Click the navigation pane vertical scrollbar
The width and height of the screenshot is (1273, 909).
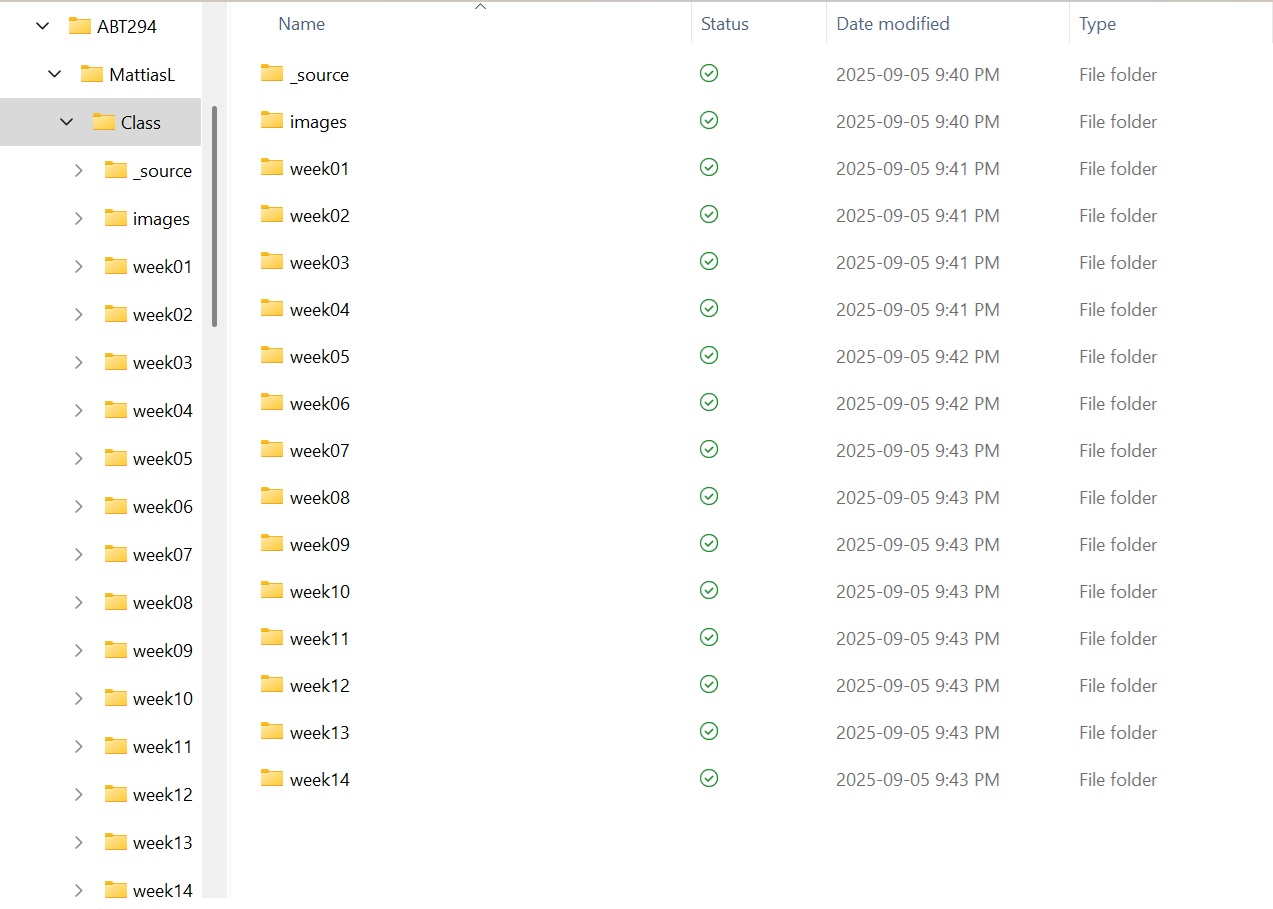(x=214, y=216)
